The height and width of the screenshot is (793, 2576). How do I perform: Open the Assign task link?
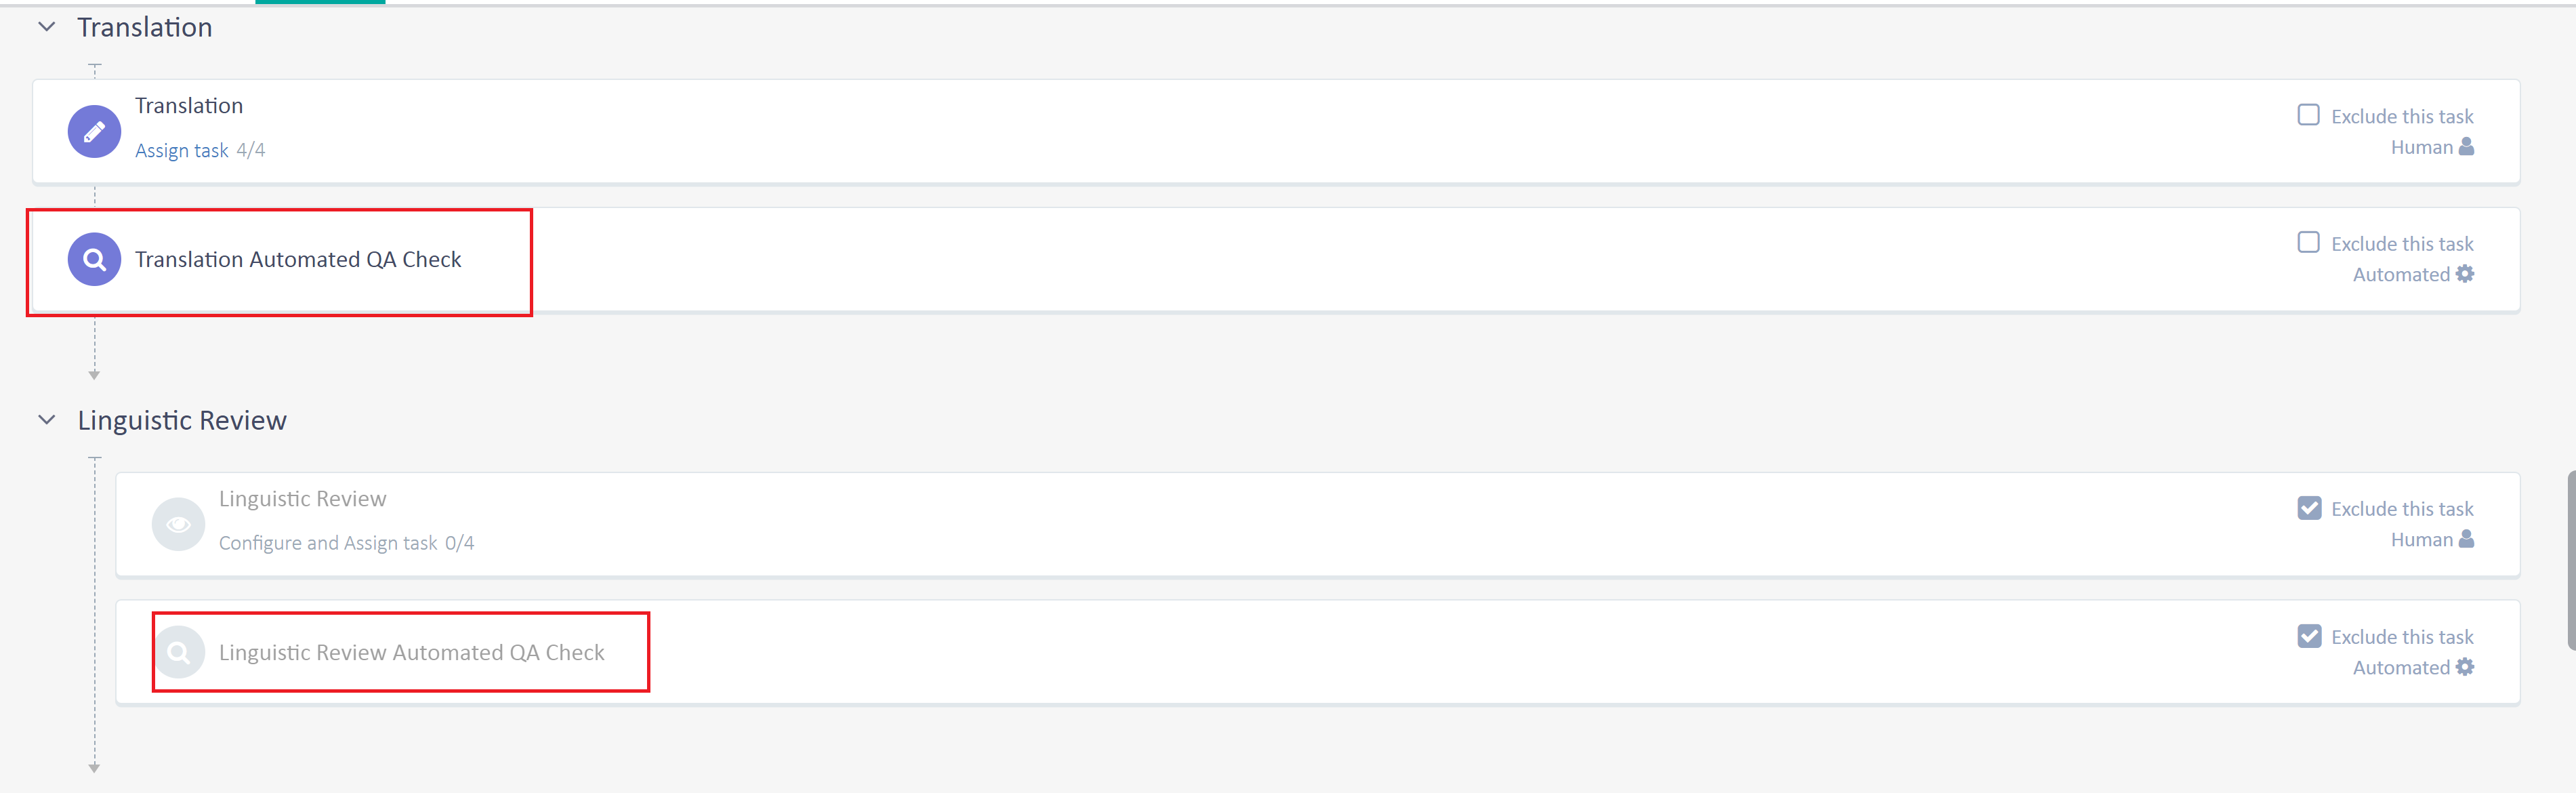pos(182,150)
